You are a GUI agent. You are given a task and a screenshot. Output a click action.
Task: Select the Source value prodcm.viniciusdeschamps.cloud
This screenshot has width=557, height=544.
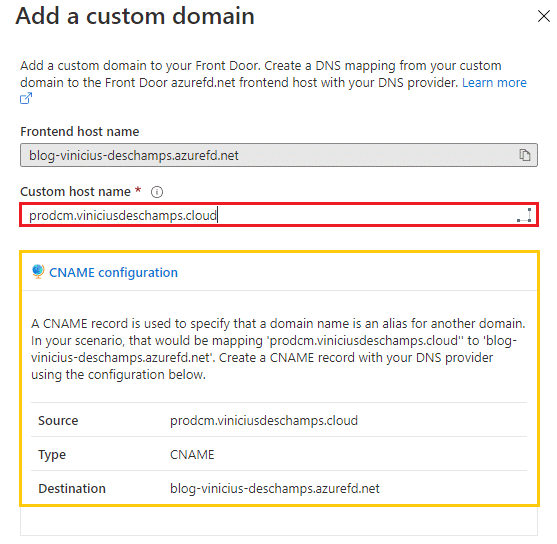(264, 421)
